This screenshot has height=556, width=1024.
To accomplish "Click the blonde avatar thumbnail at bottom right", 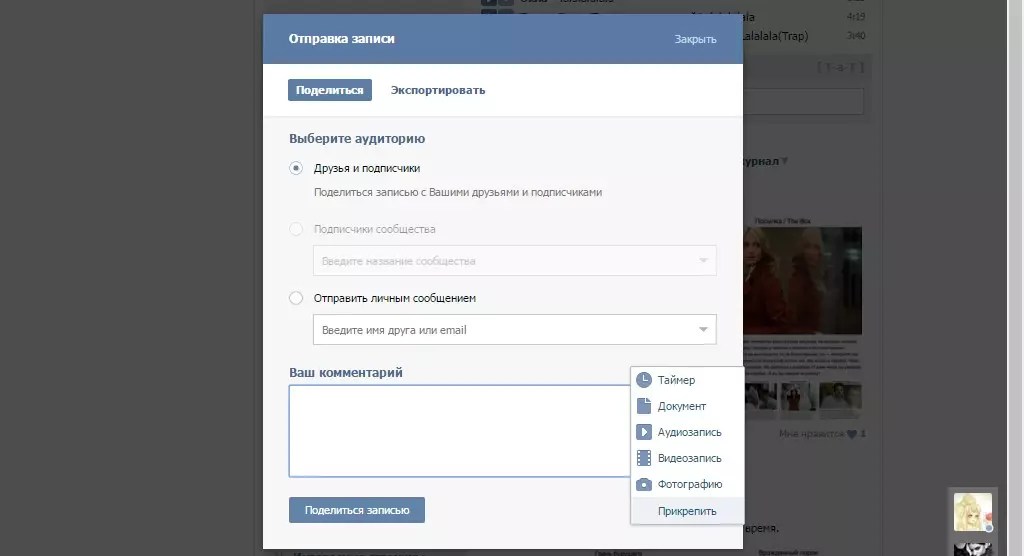I will (972, 512).
